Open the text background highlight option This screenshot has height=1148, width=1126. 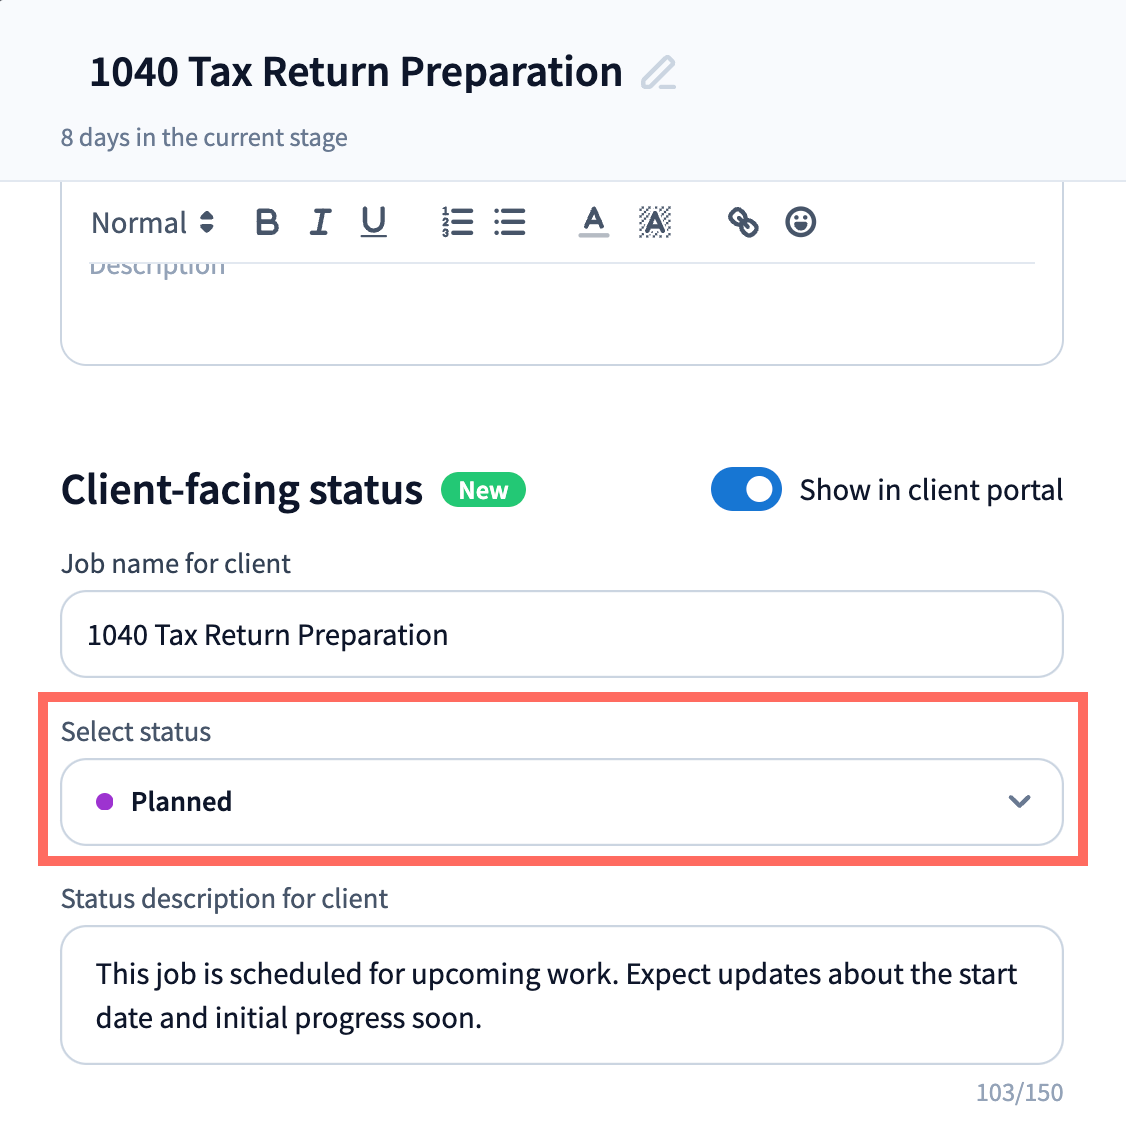click(x=655, y=222)
